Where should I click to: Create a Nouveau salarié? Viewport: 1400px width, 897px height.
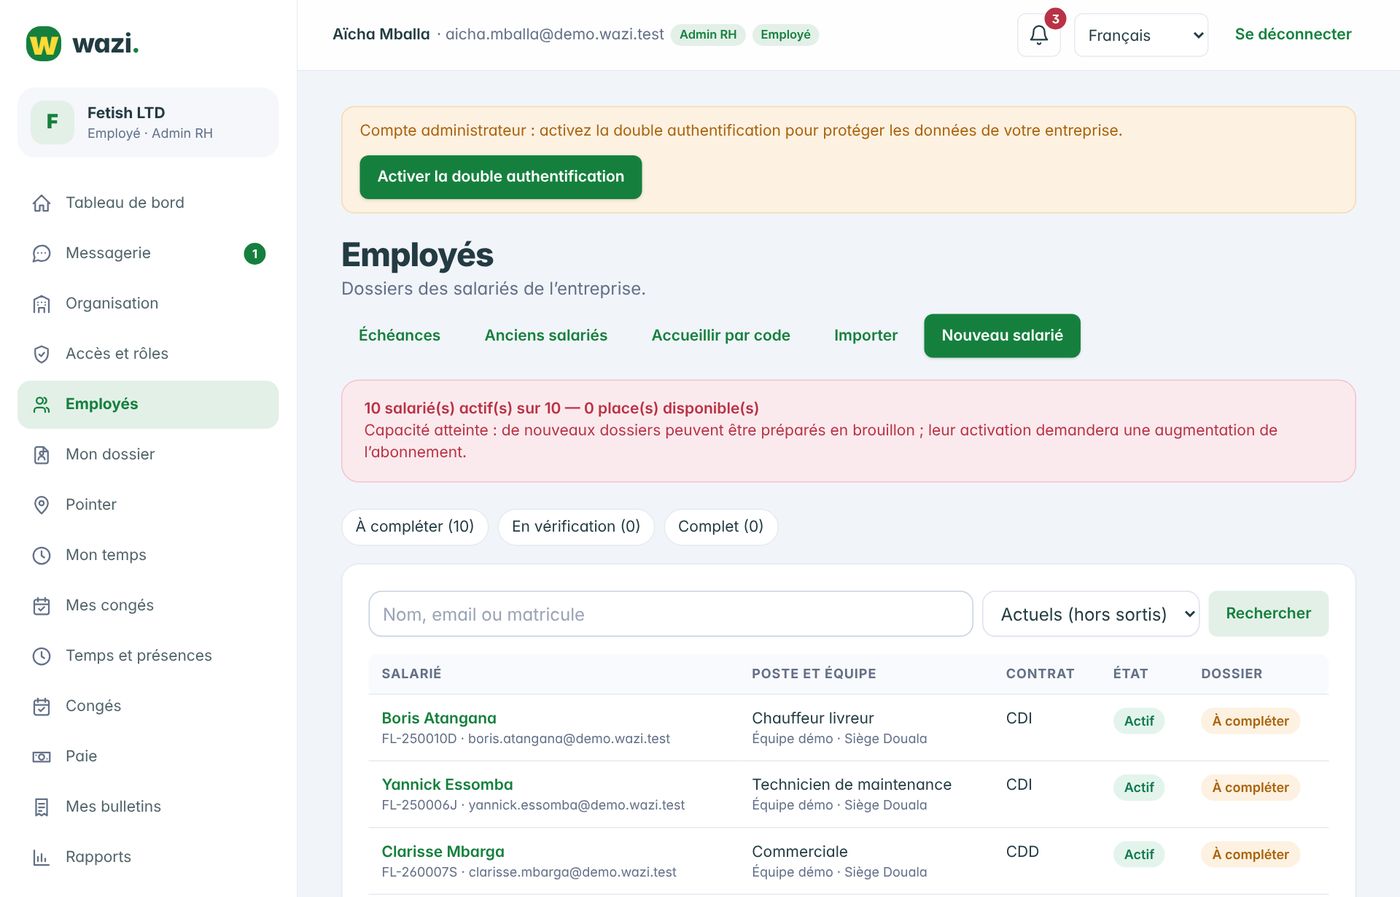(1002, 335)
